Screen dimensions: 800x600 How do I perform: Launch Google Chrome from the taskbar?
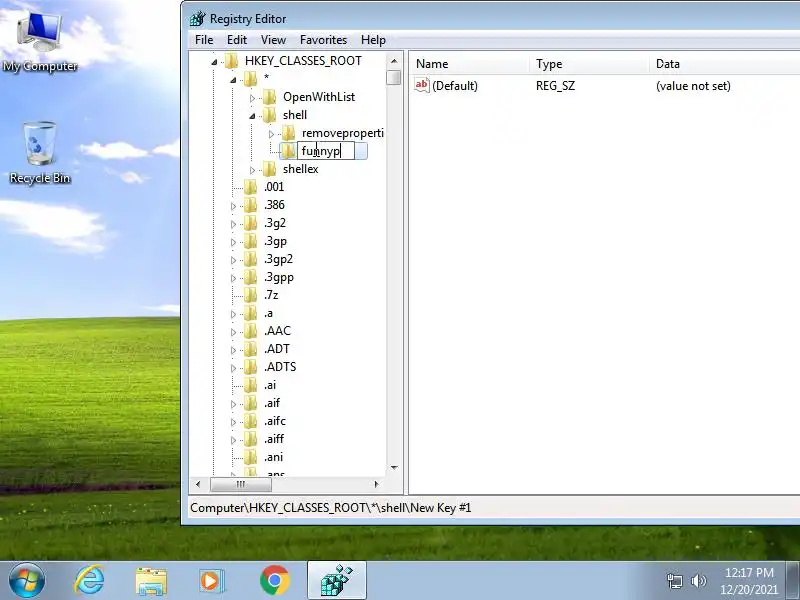click(x=274, y=581)
